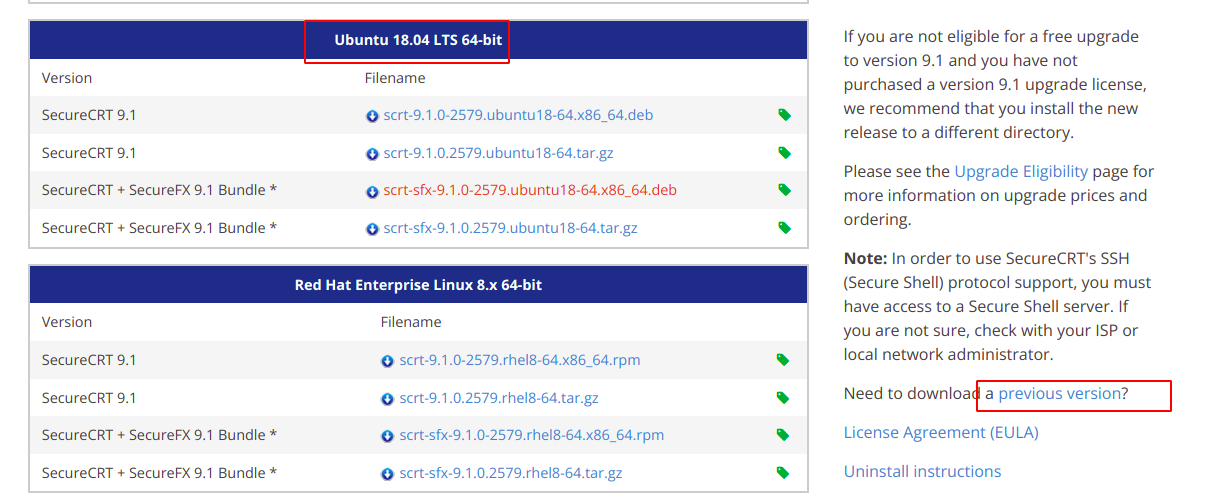Click SecureCRT 9.1 label for Ubuntu .deb row
Image resolution: width=1214 pixels, height=497 pixels.
(x=89, y=115)
